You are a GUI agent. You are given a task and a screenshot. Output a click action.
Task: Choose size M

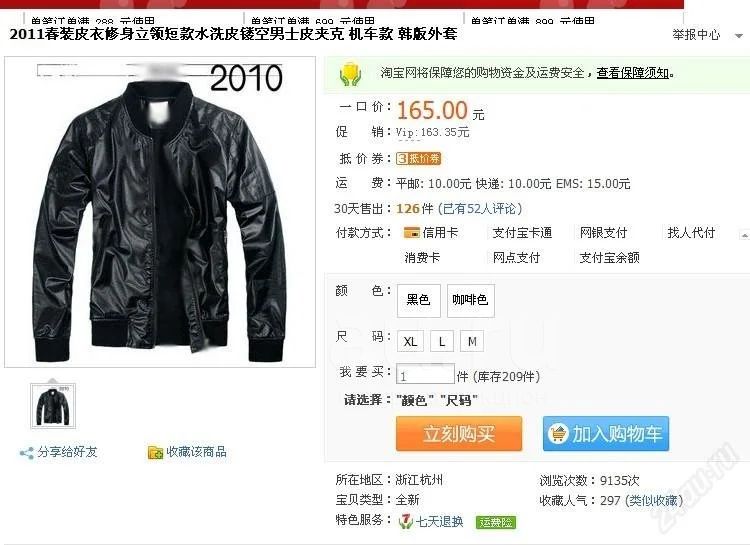[x=472, y=341]
